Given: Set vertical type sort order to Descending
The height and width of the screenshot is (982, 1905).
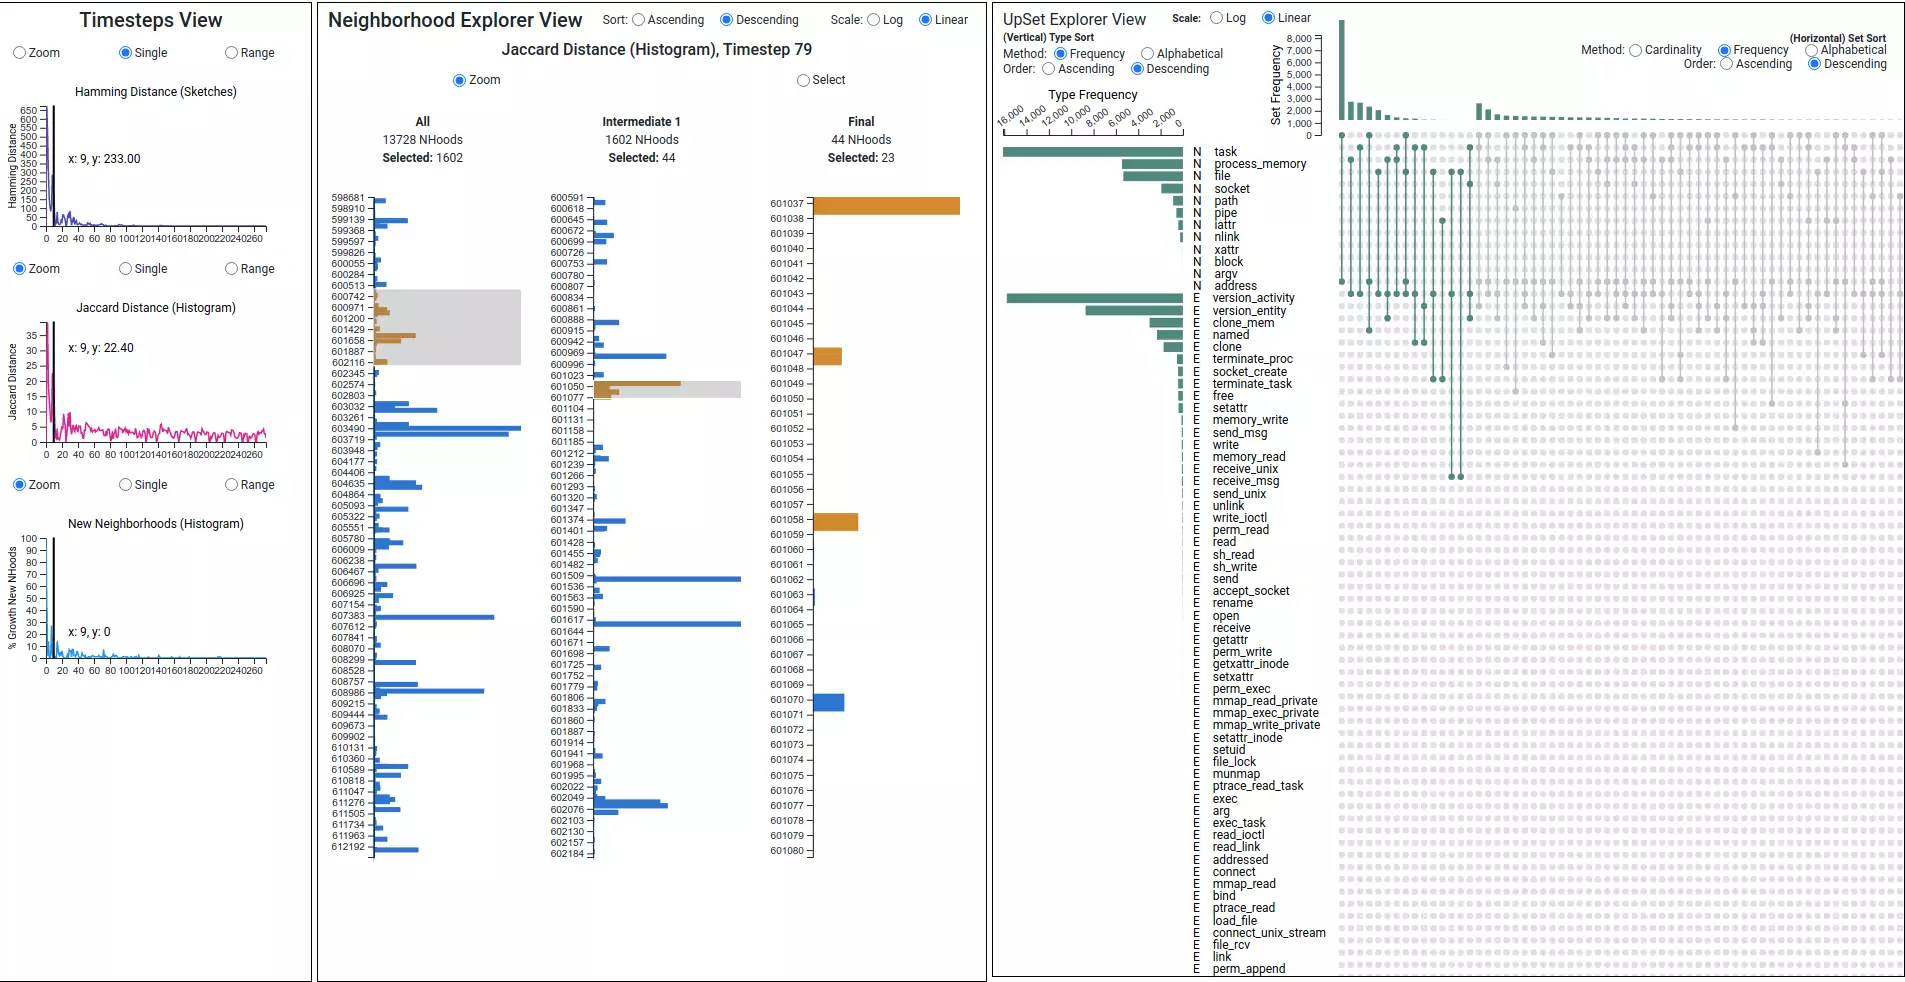Looking at the screenshot, I should point(1137,69).
